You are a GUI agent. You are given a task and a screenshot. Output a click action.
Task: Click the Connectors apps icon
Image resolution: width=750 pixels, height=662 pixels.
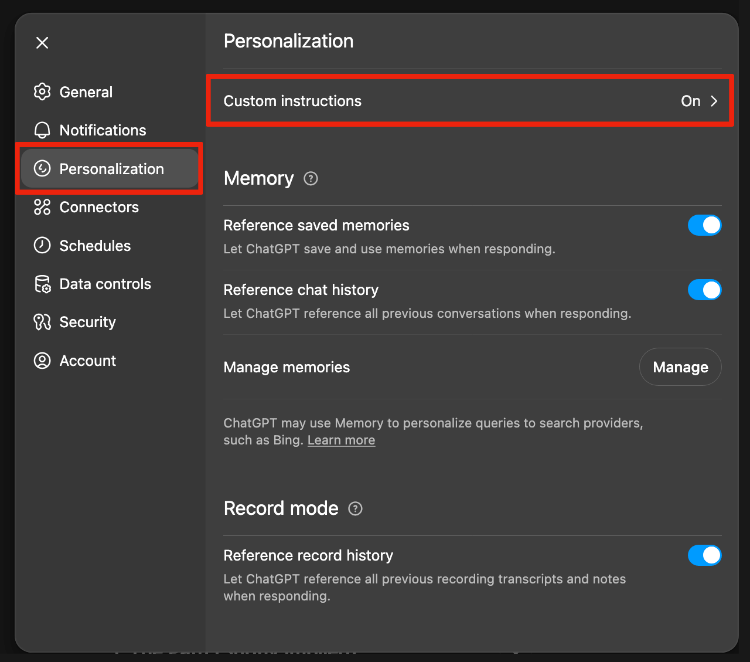coord(42,207)
